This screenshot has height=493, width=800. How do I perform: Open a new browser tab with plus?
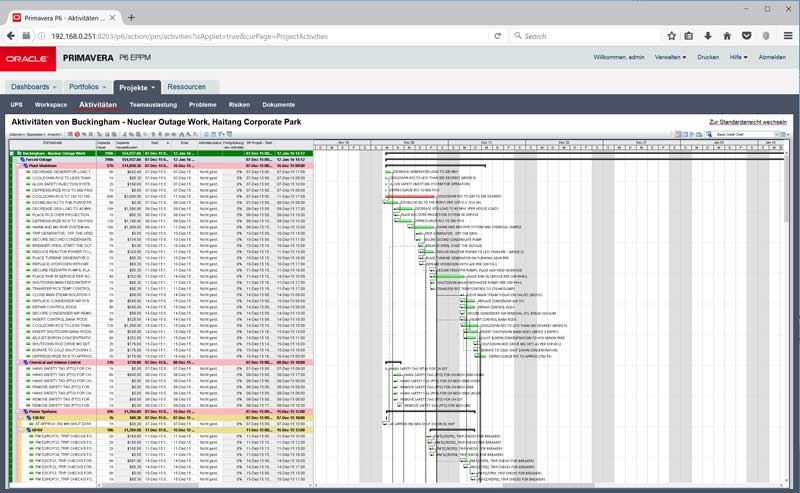131,18
